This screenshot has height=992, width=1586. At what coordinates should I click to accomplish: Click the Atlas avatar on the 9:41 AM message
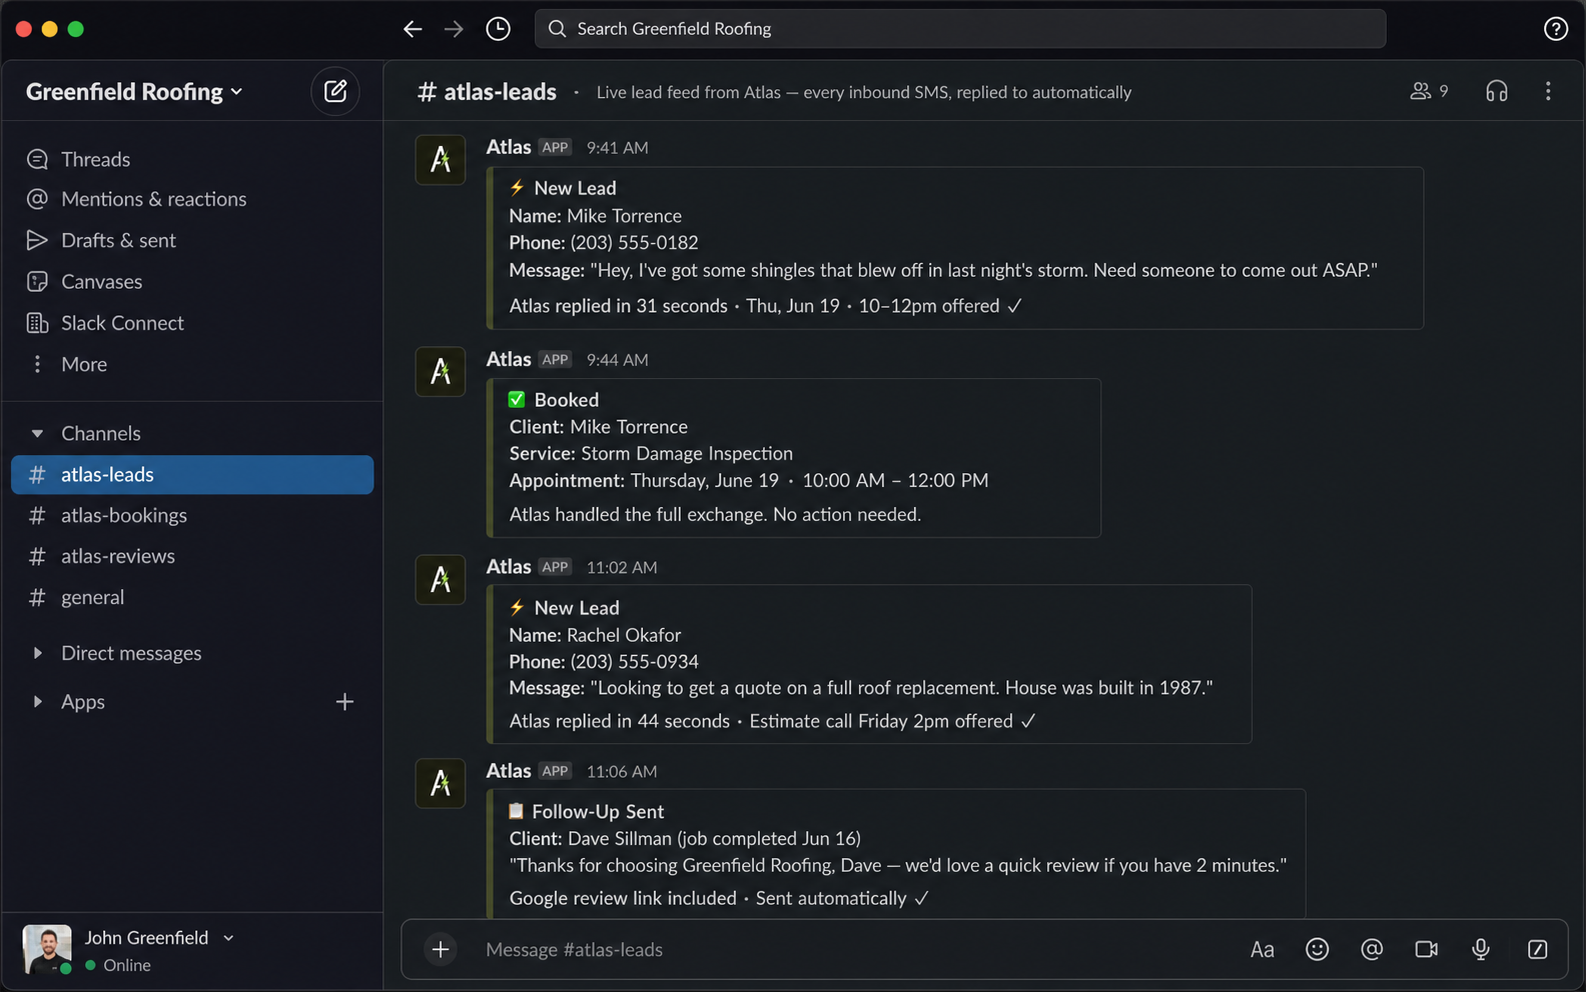440,160
